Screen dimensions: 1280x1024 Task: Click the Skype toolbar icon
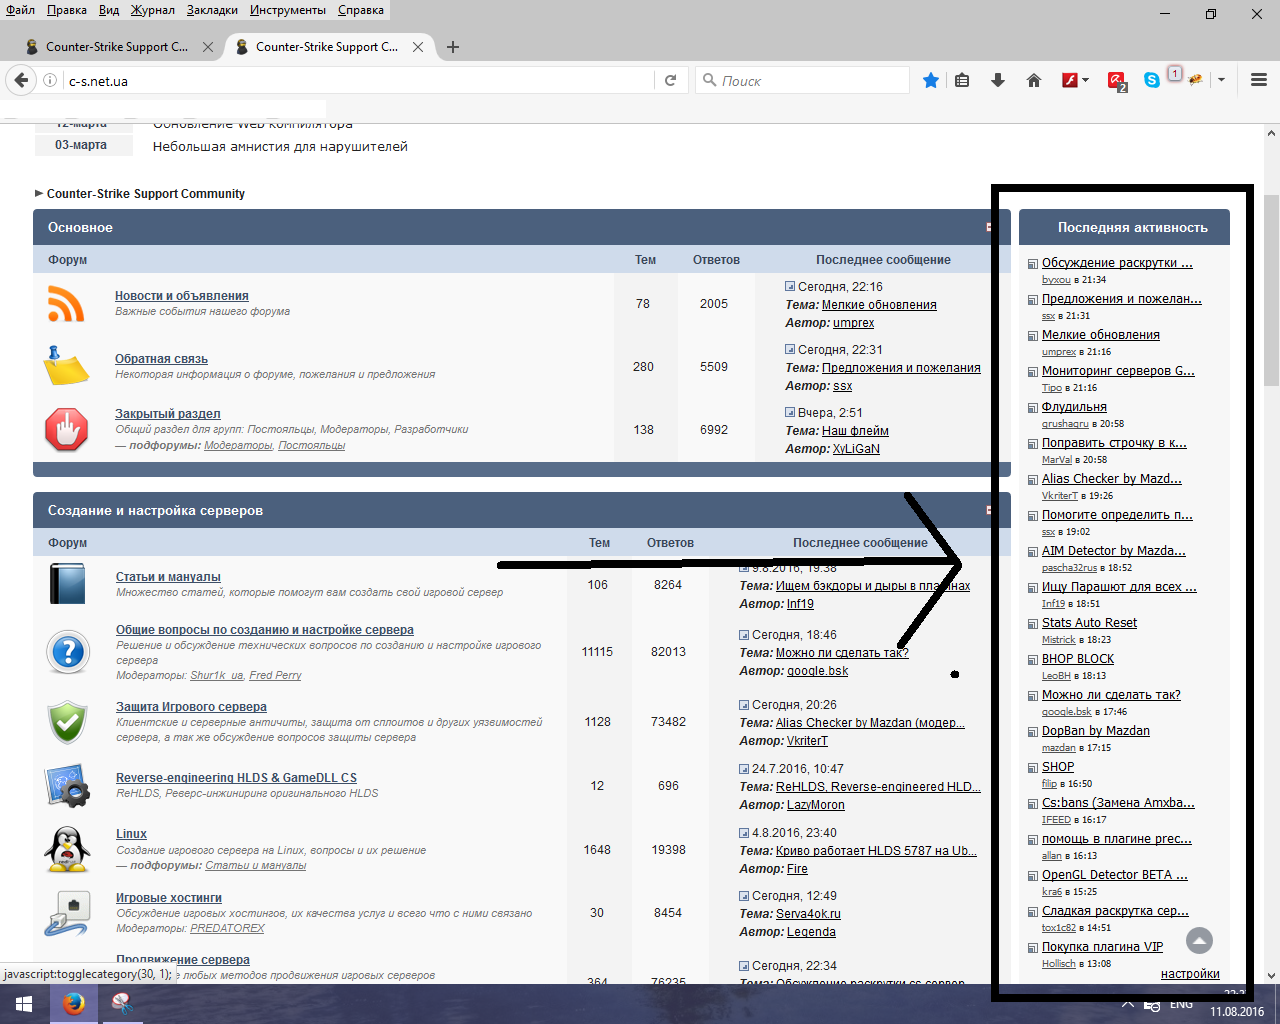tap(1152, 81)
